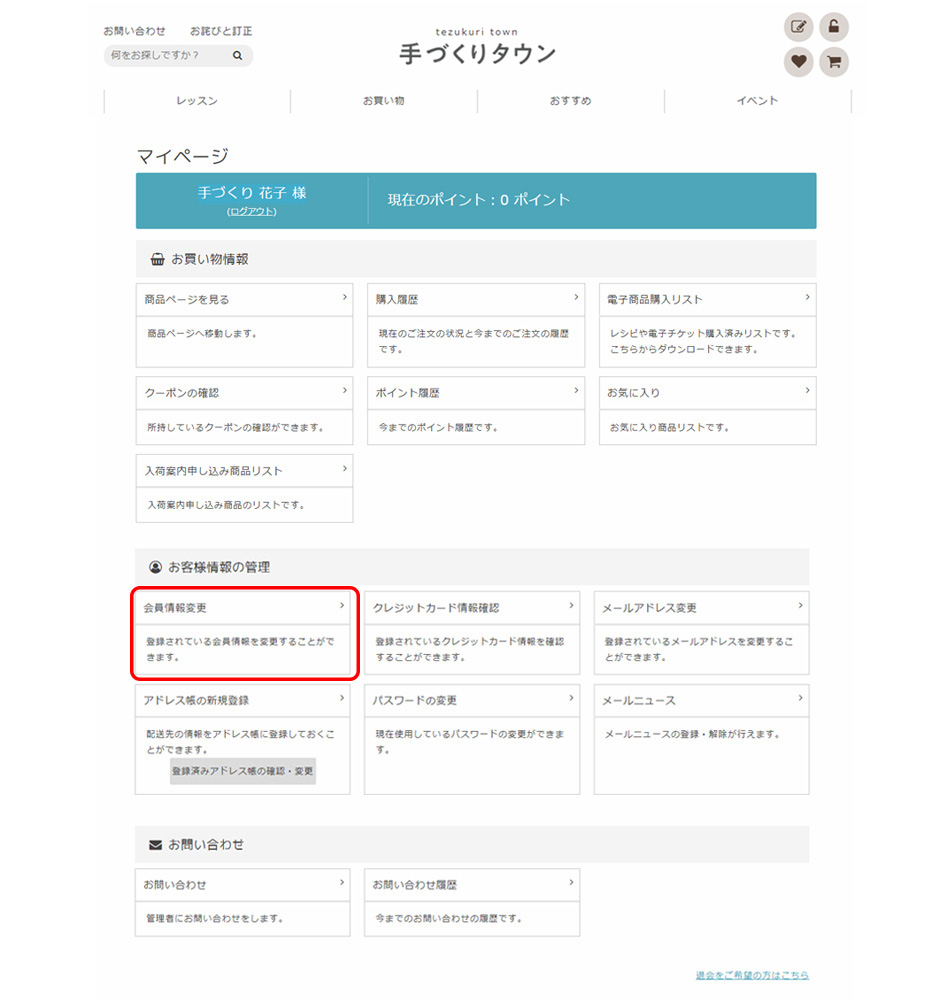Image resolution: width=950 pixels, height=1000 pixels.
Task: Open the お買い物 navigation menu
Action: pos(383,101)
